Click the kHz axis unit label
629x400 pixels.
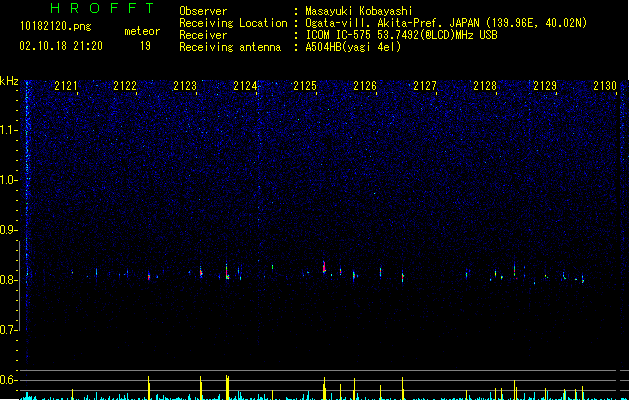click(9, 81)
